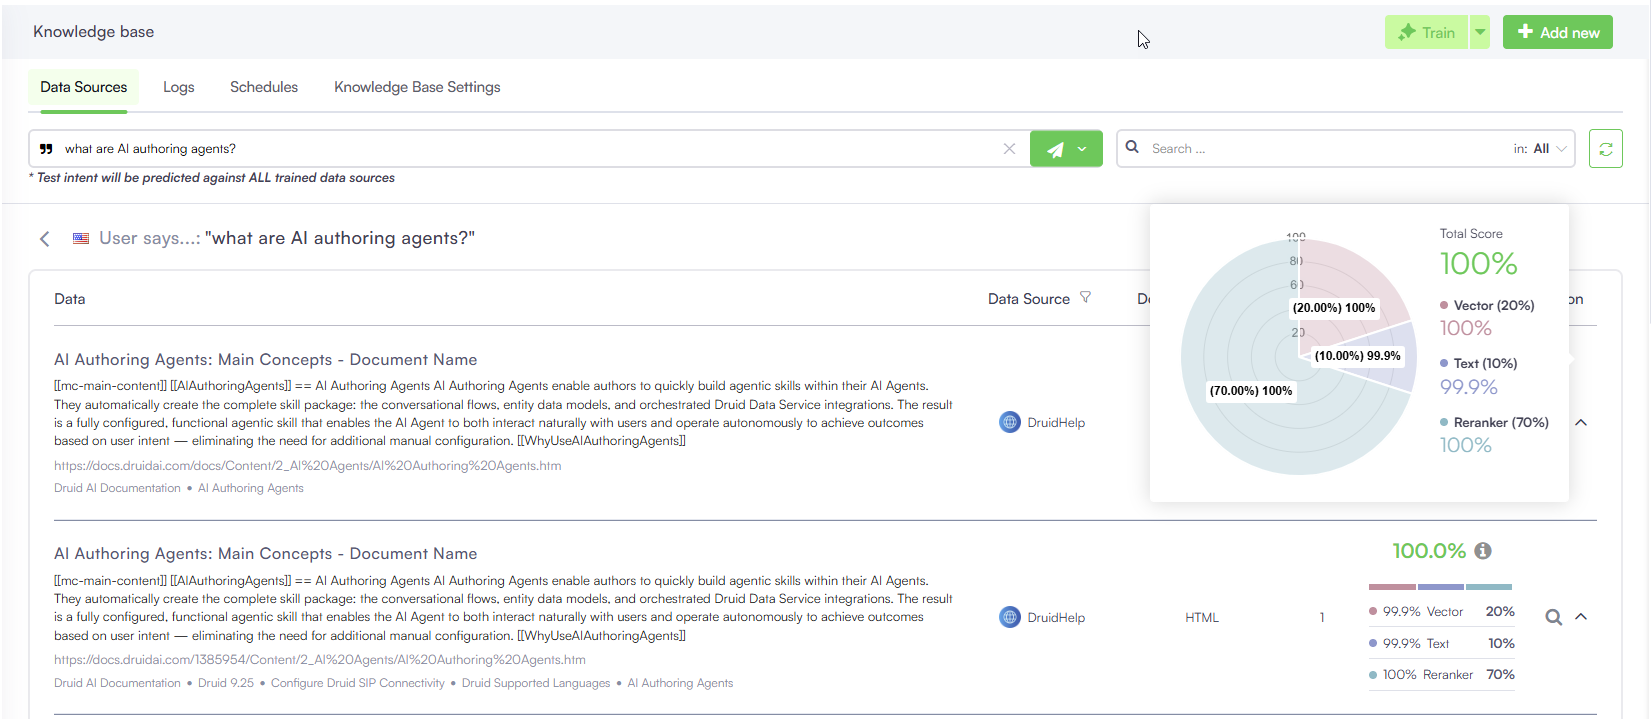1651x719 pixels.
Task: Click the Reranker segment of the score bar
Action: coord(1489,587)
